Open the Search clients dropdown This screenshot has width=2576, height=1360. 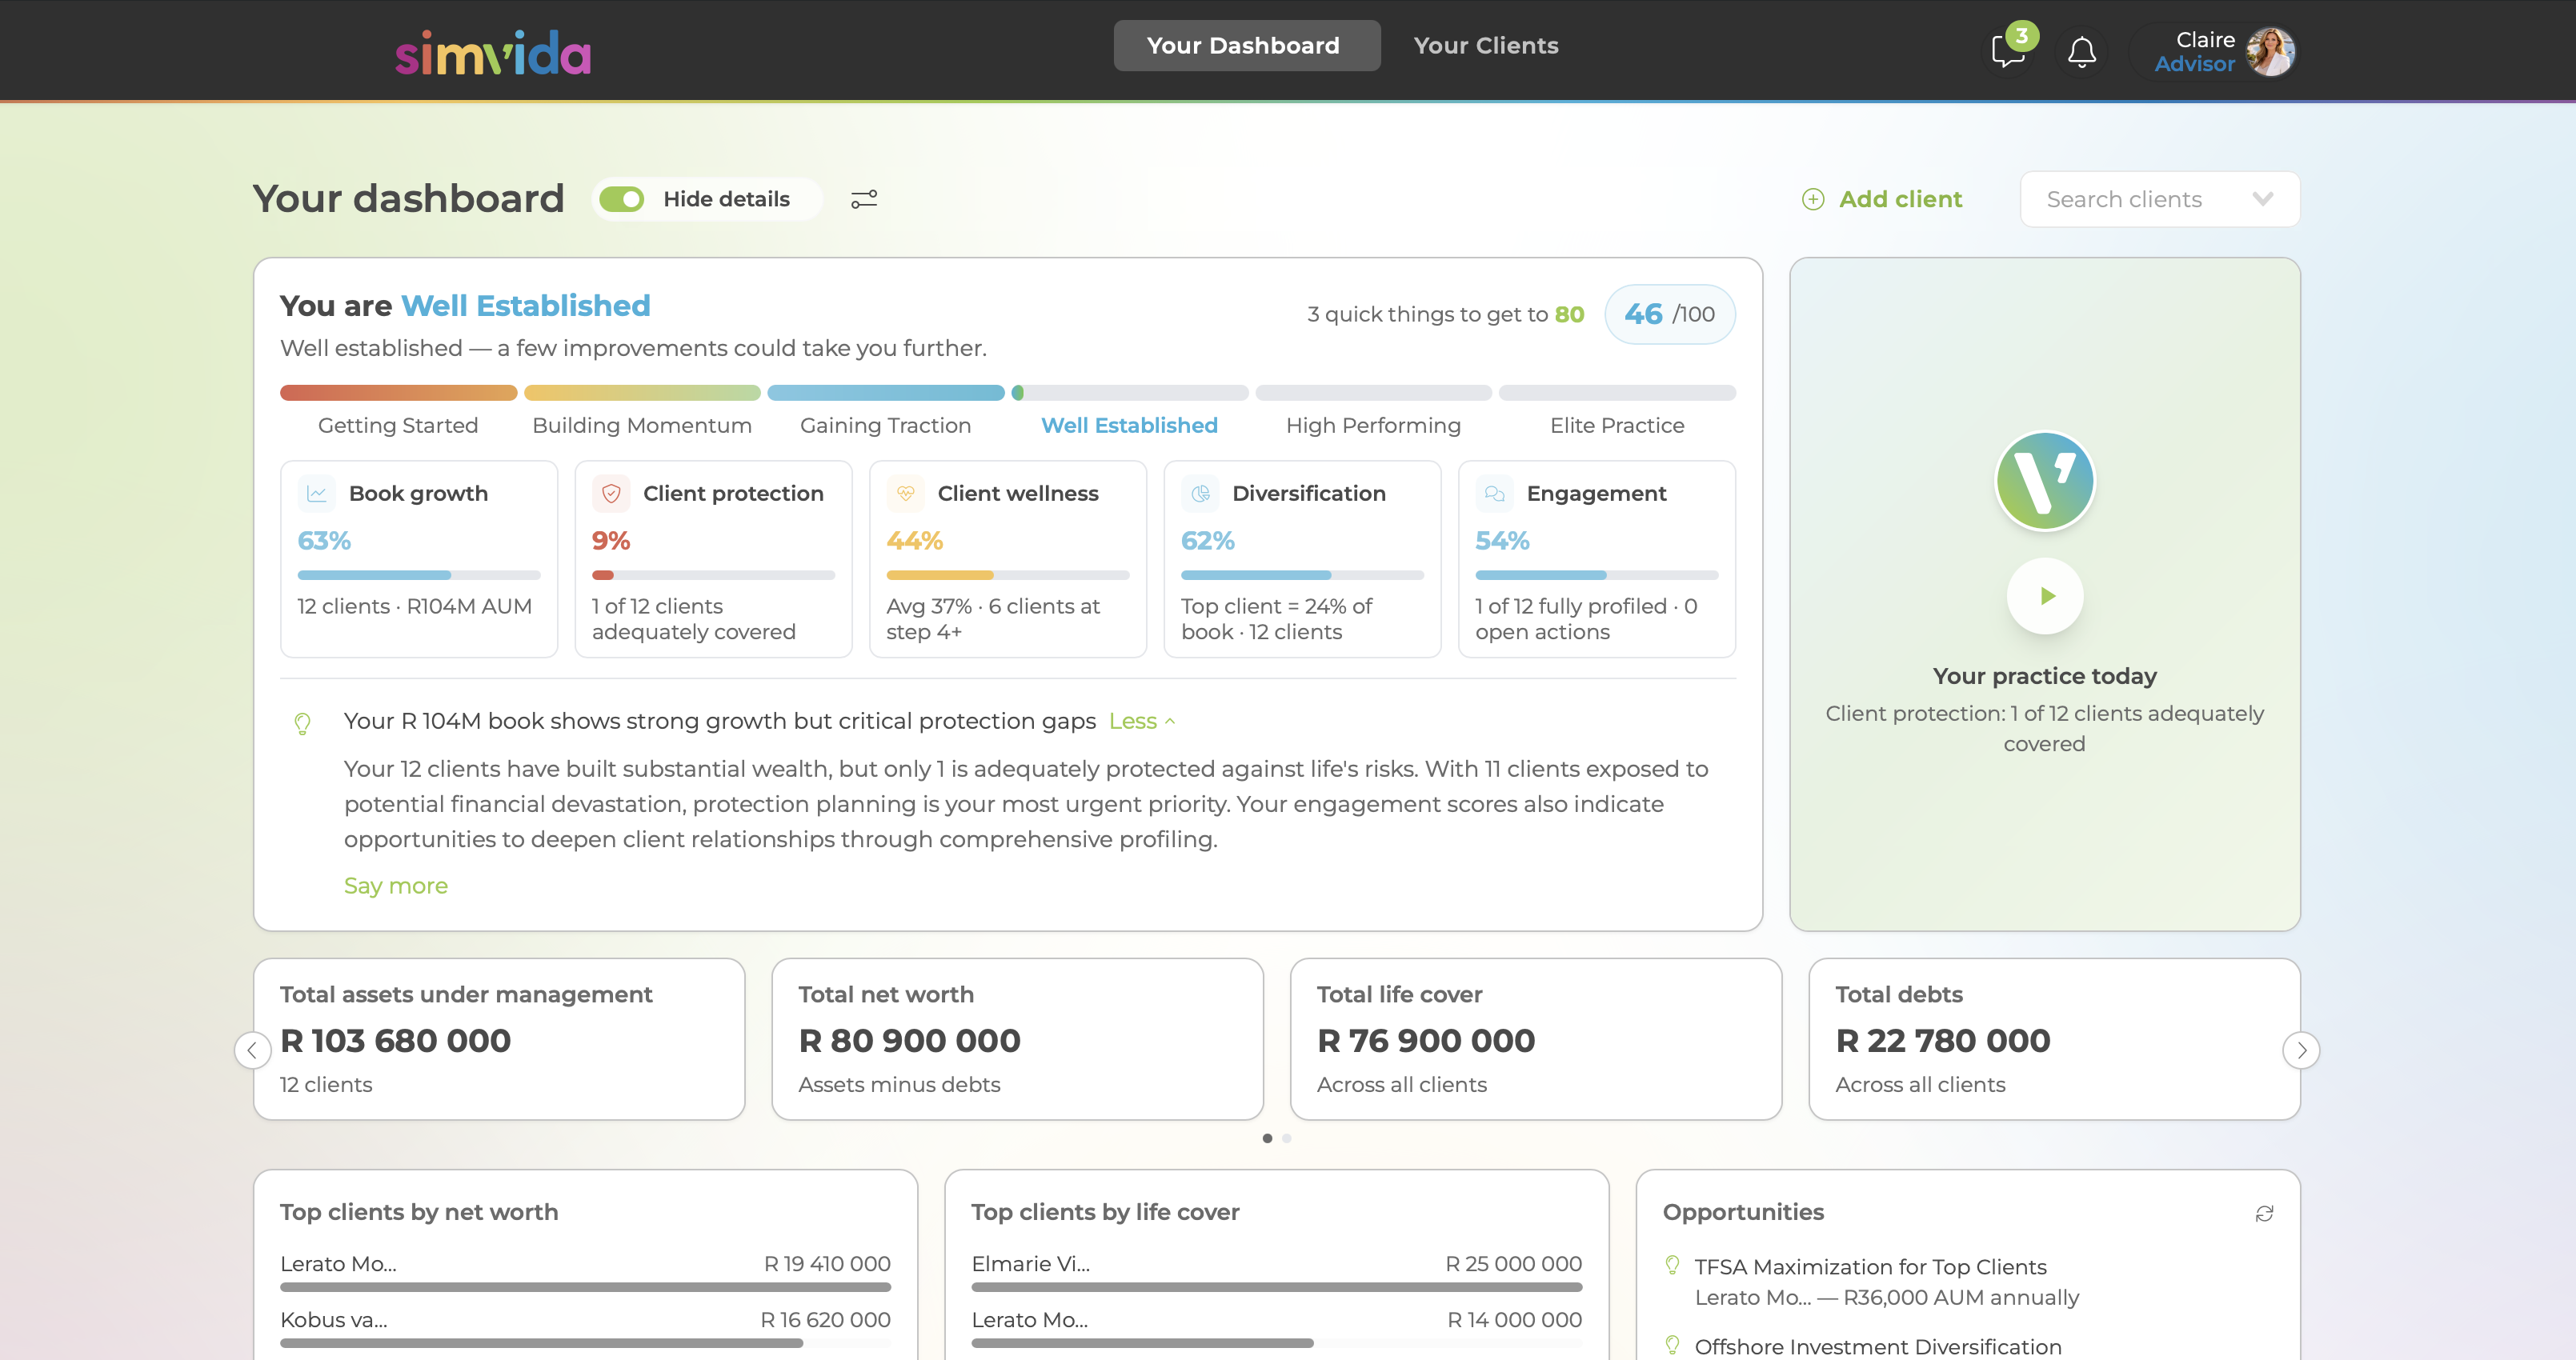tap(2160, 199)
